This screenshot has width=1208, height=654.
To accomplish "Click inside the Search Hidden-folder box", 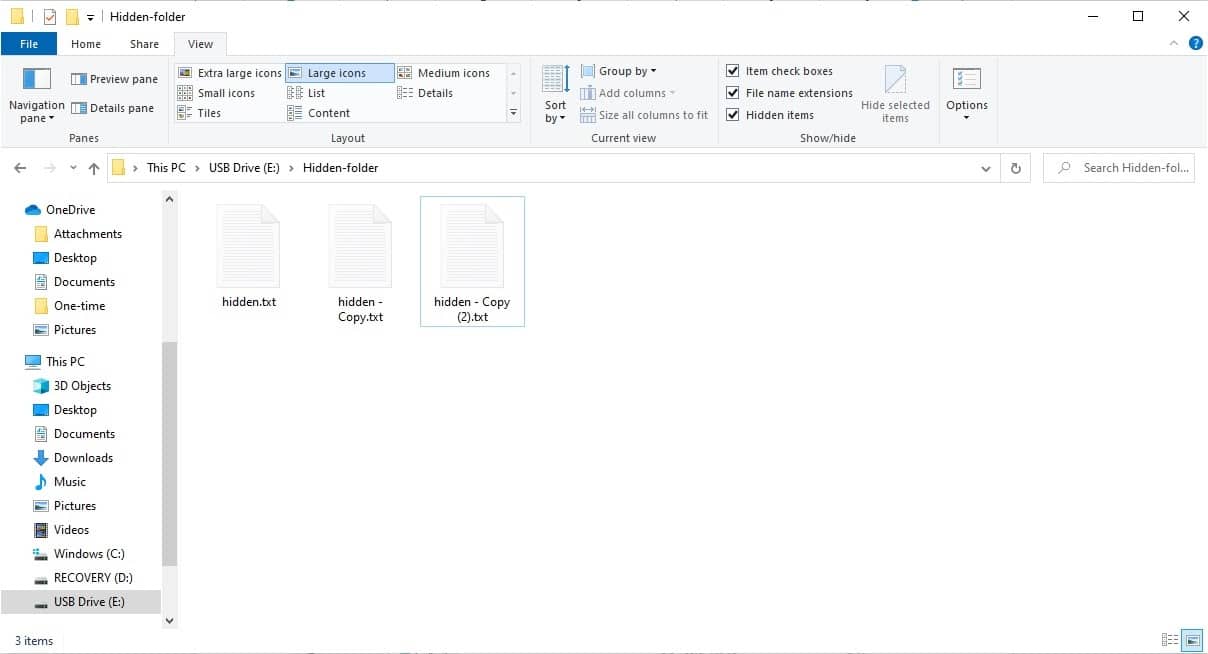I will [1118, 167].
